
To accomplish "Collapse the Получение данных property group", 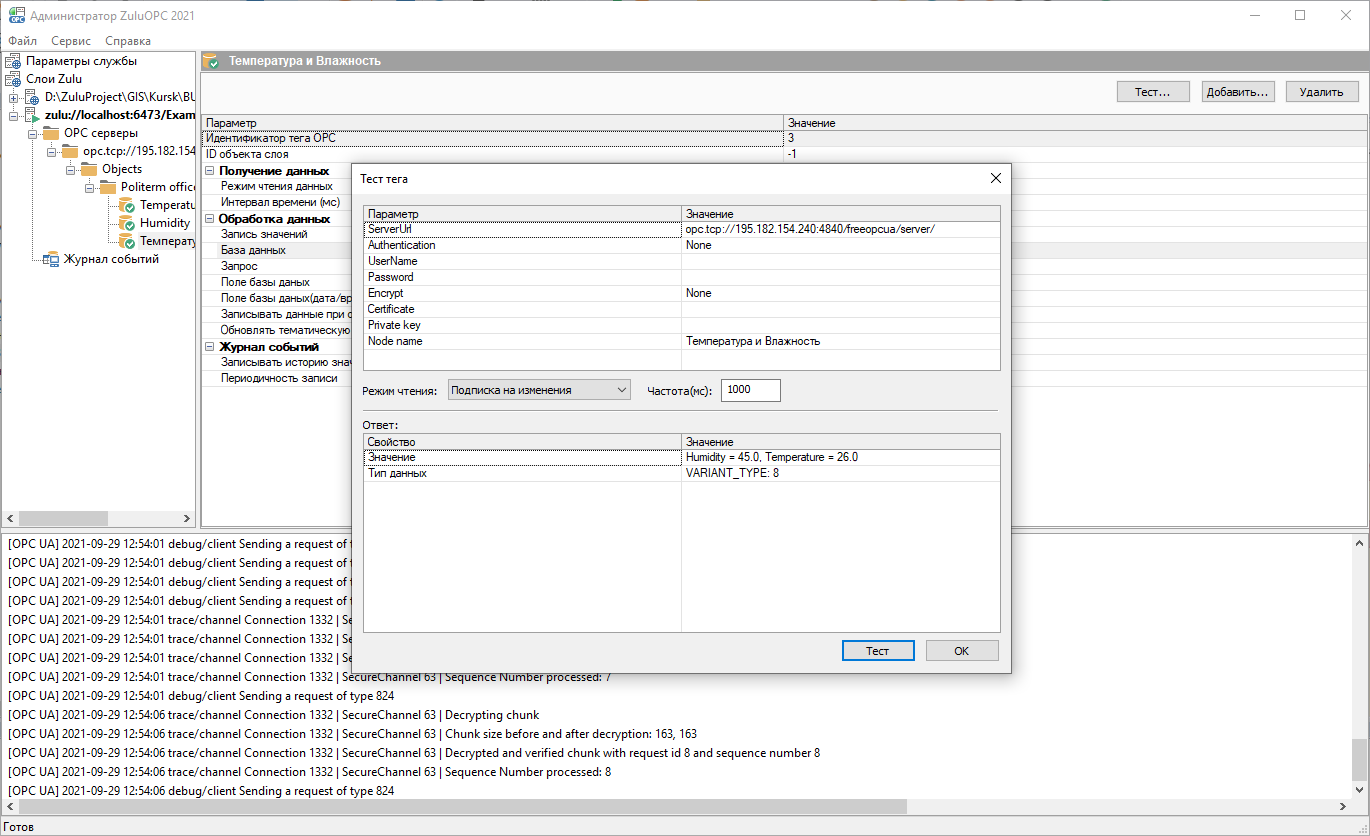I will (x=210, y=171).
